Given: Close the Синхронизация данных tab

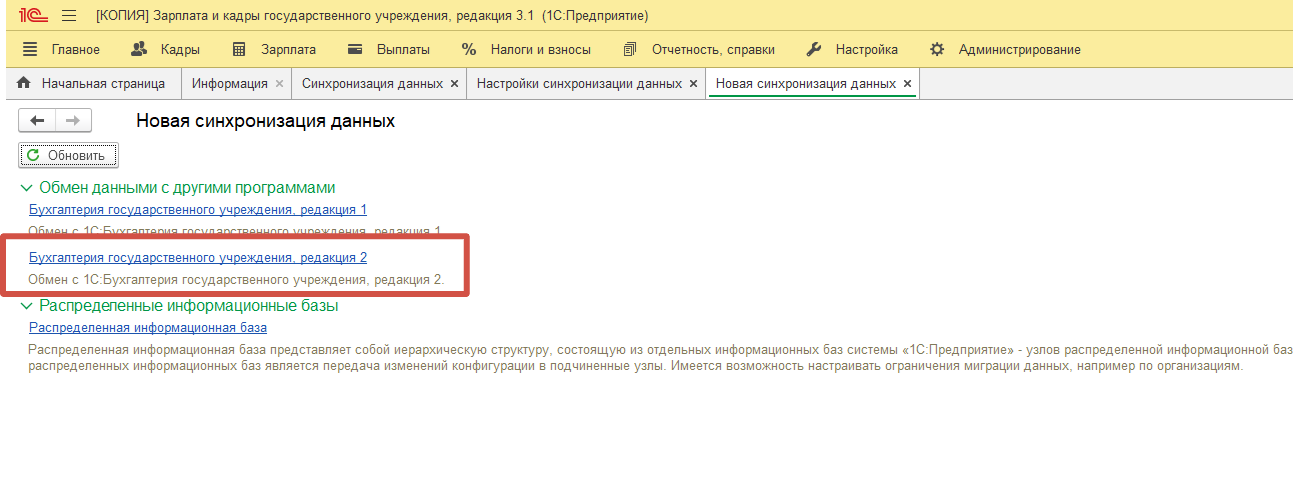Looking at the screenshot, I should click(x=454, y=84).
